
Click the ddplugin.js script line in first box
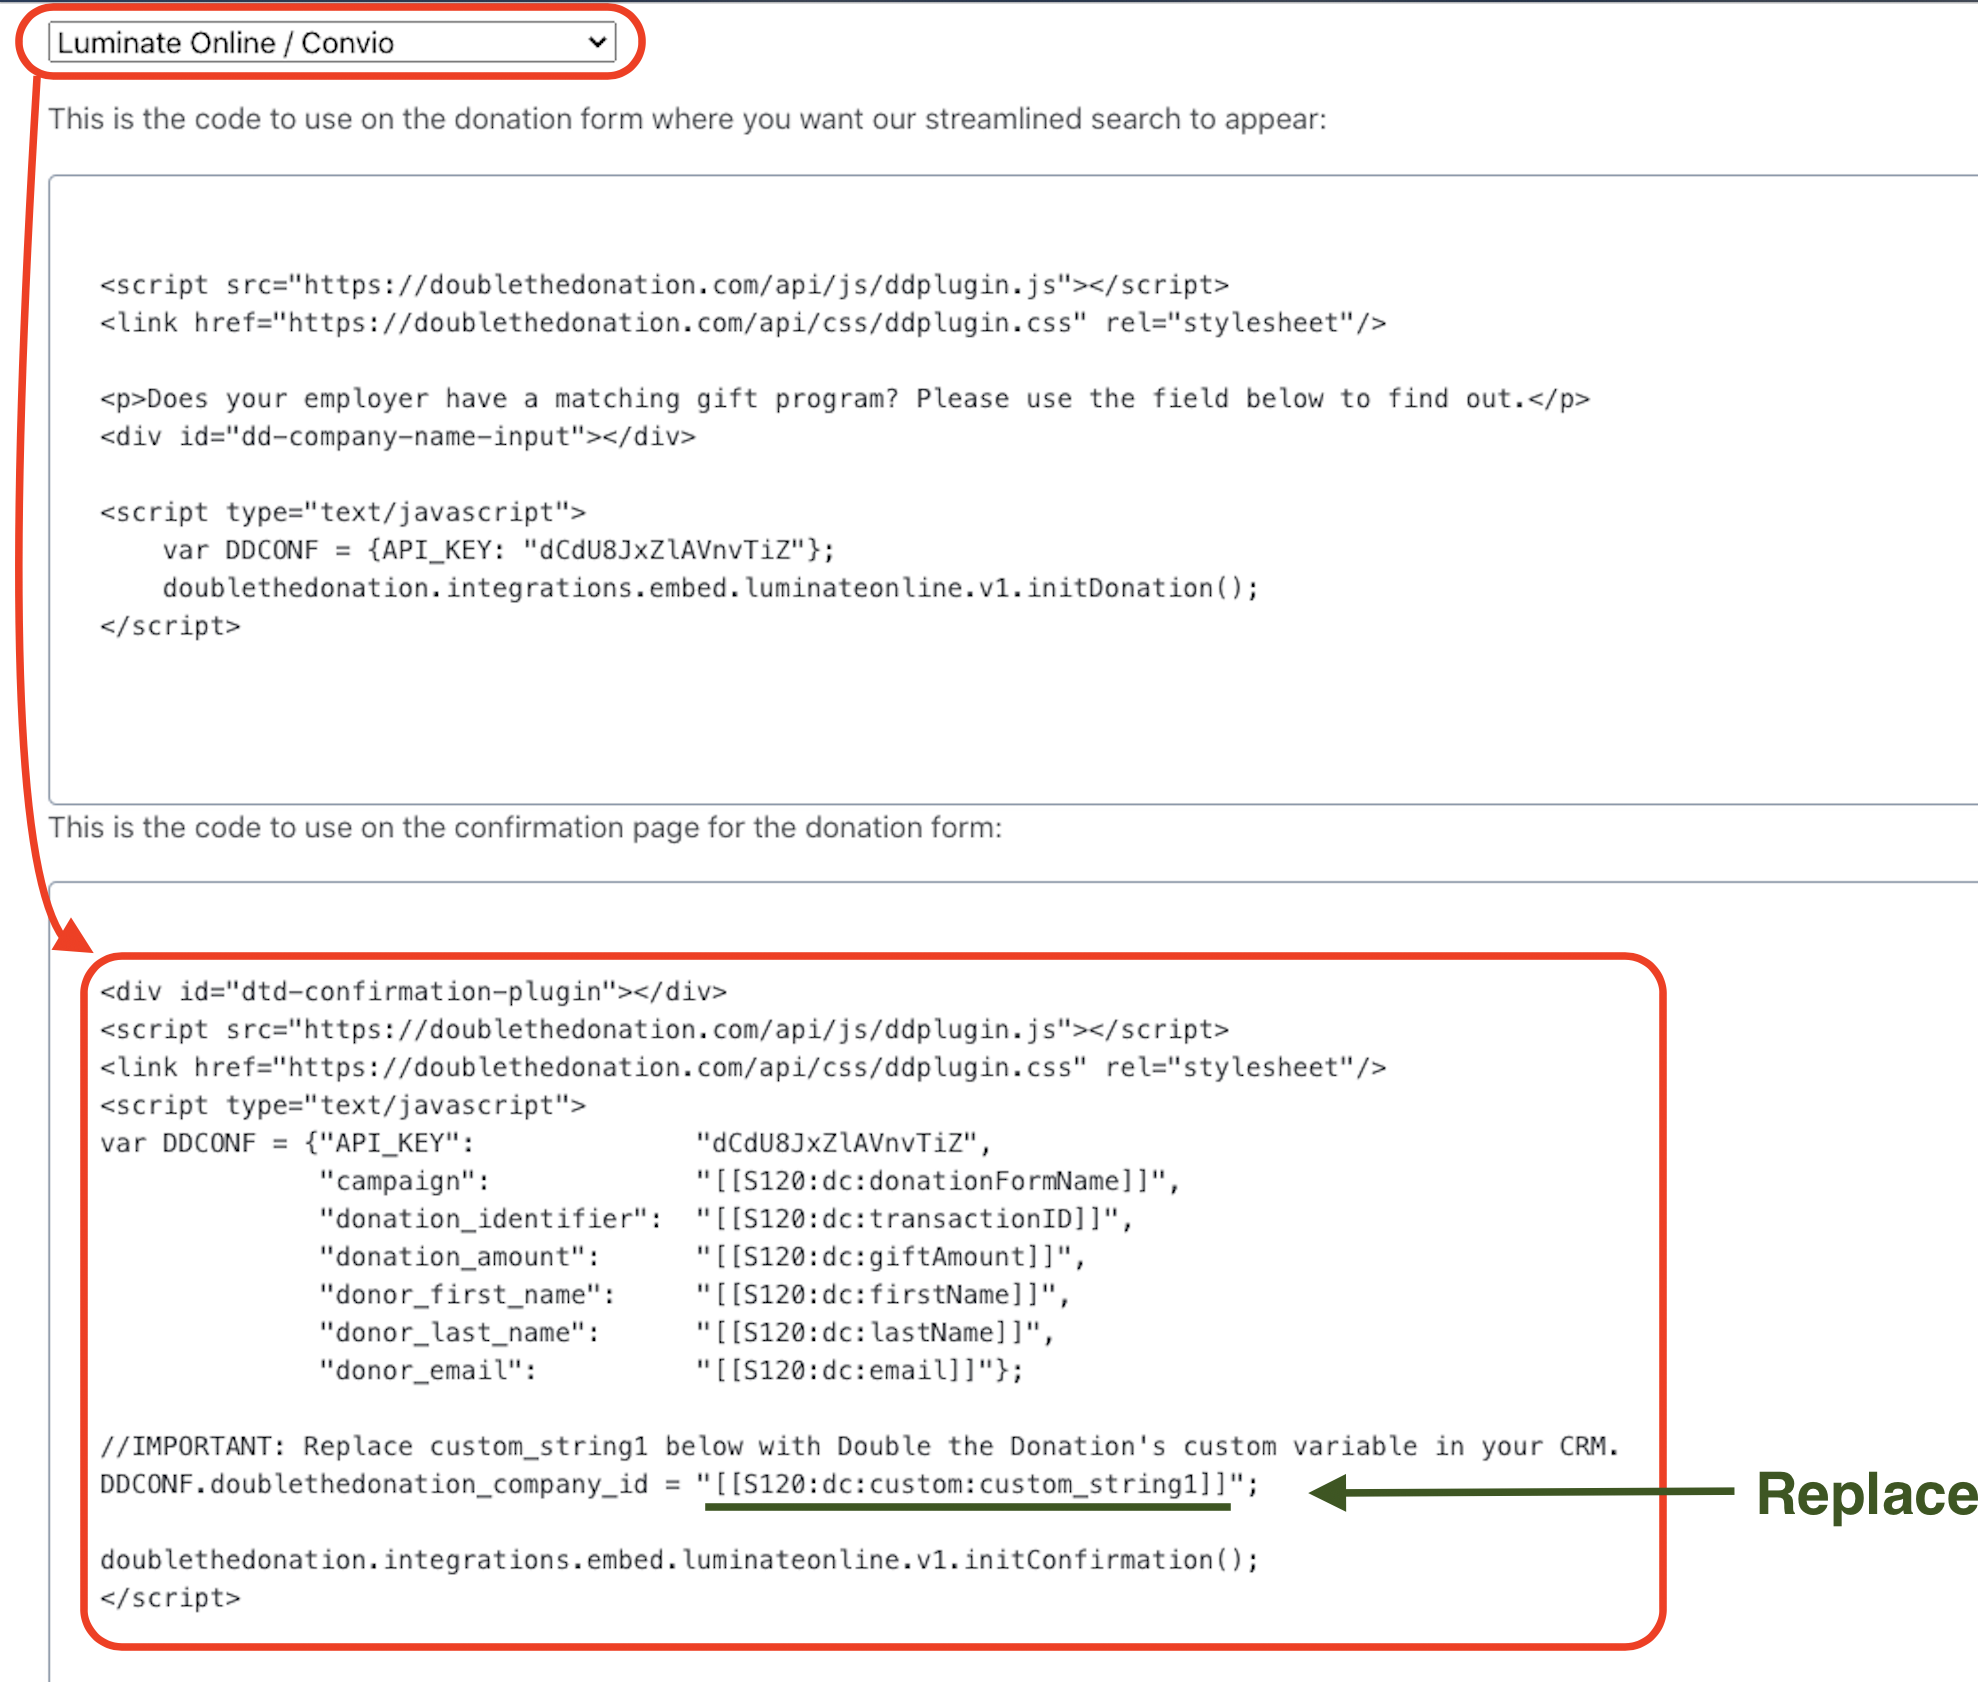(664, 285)
